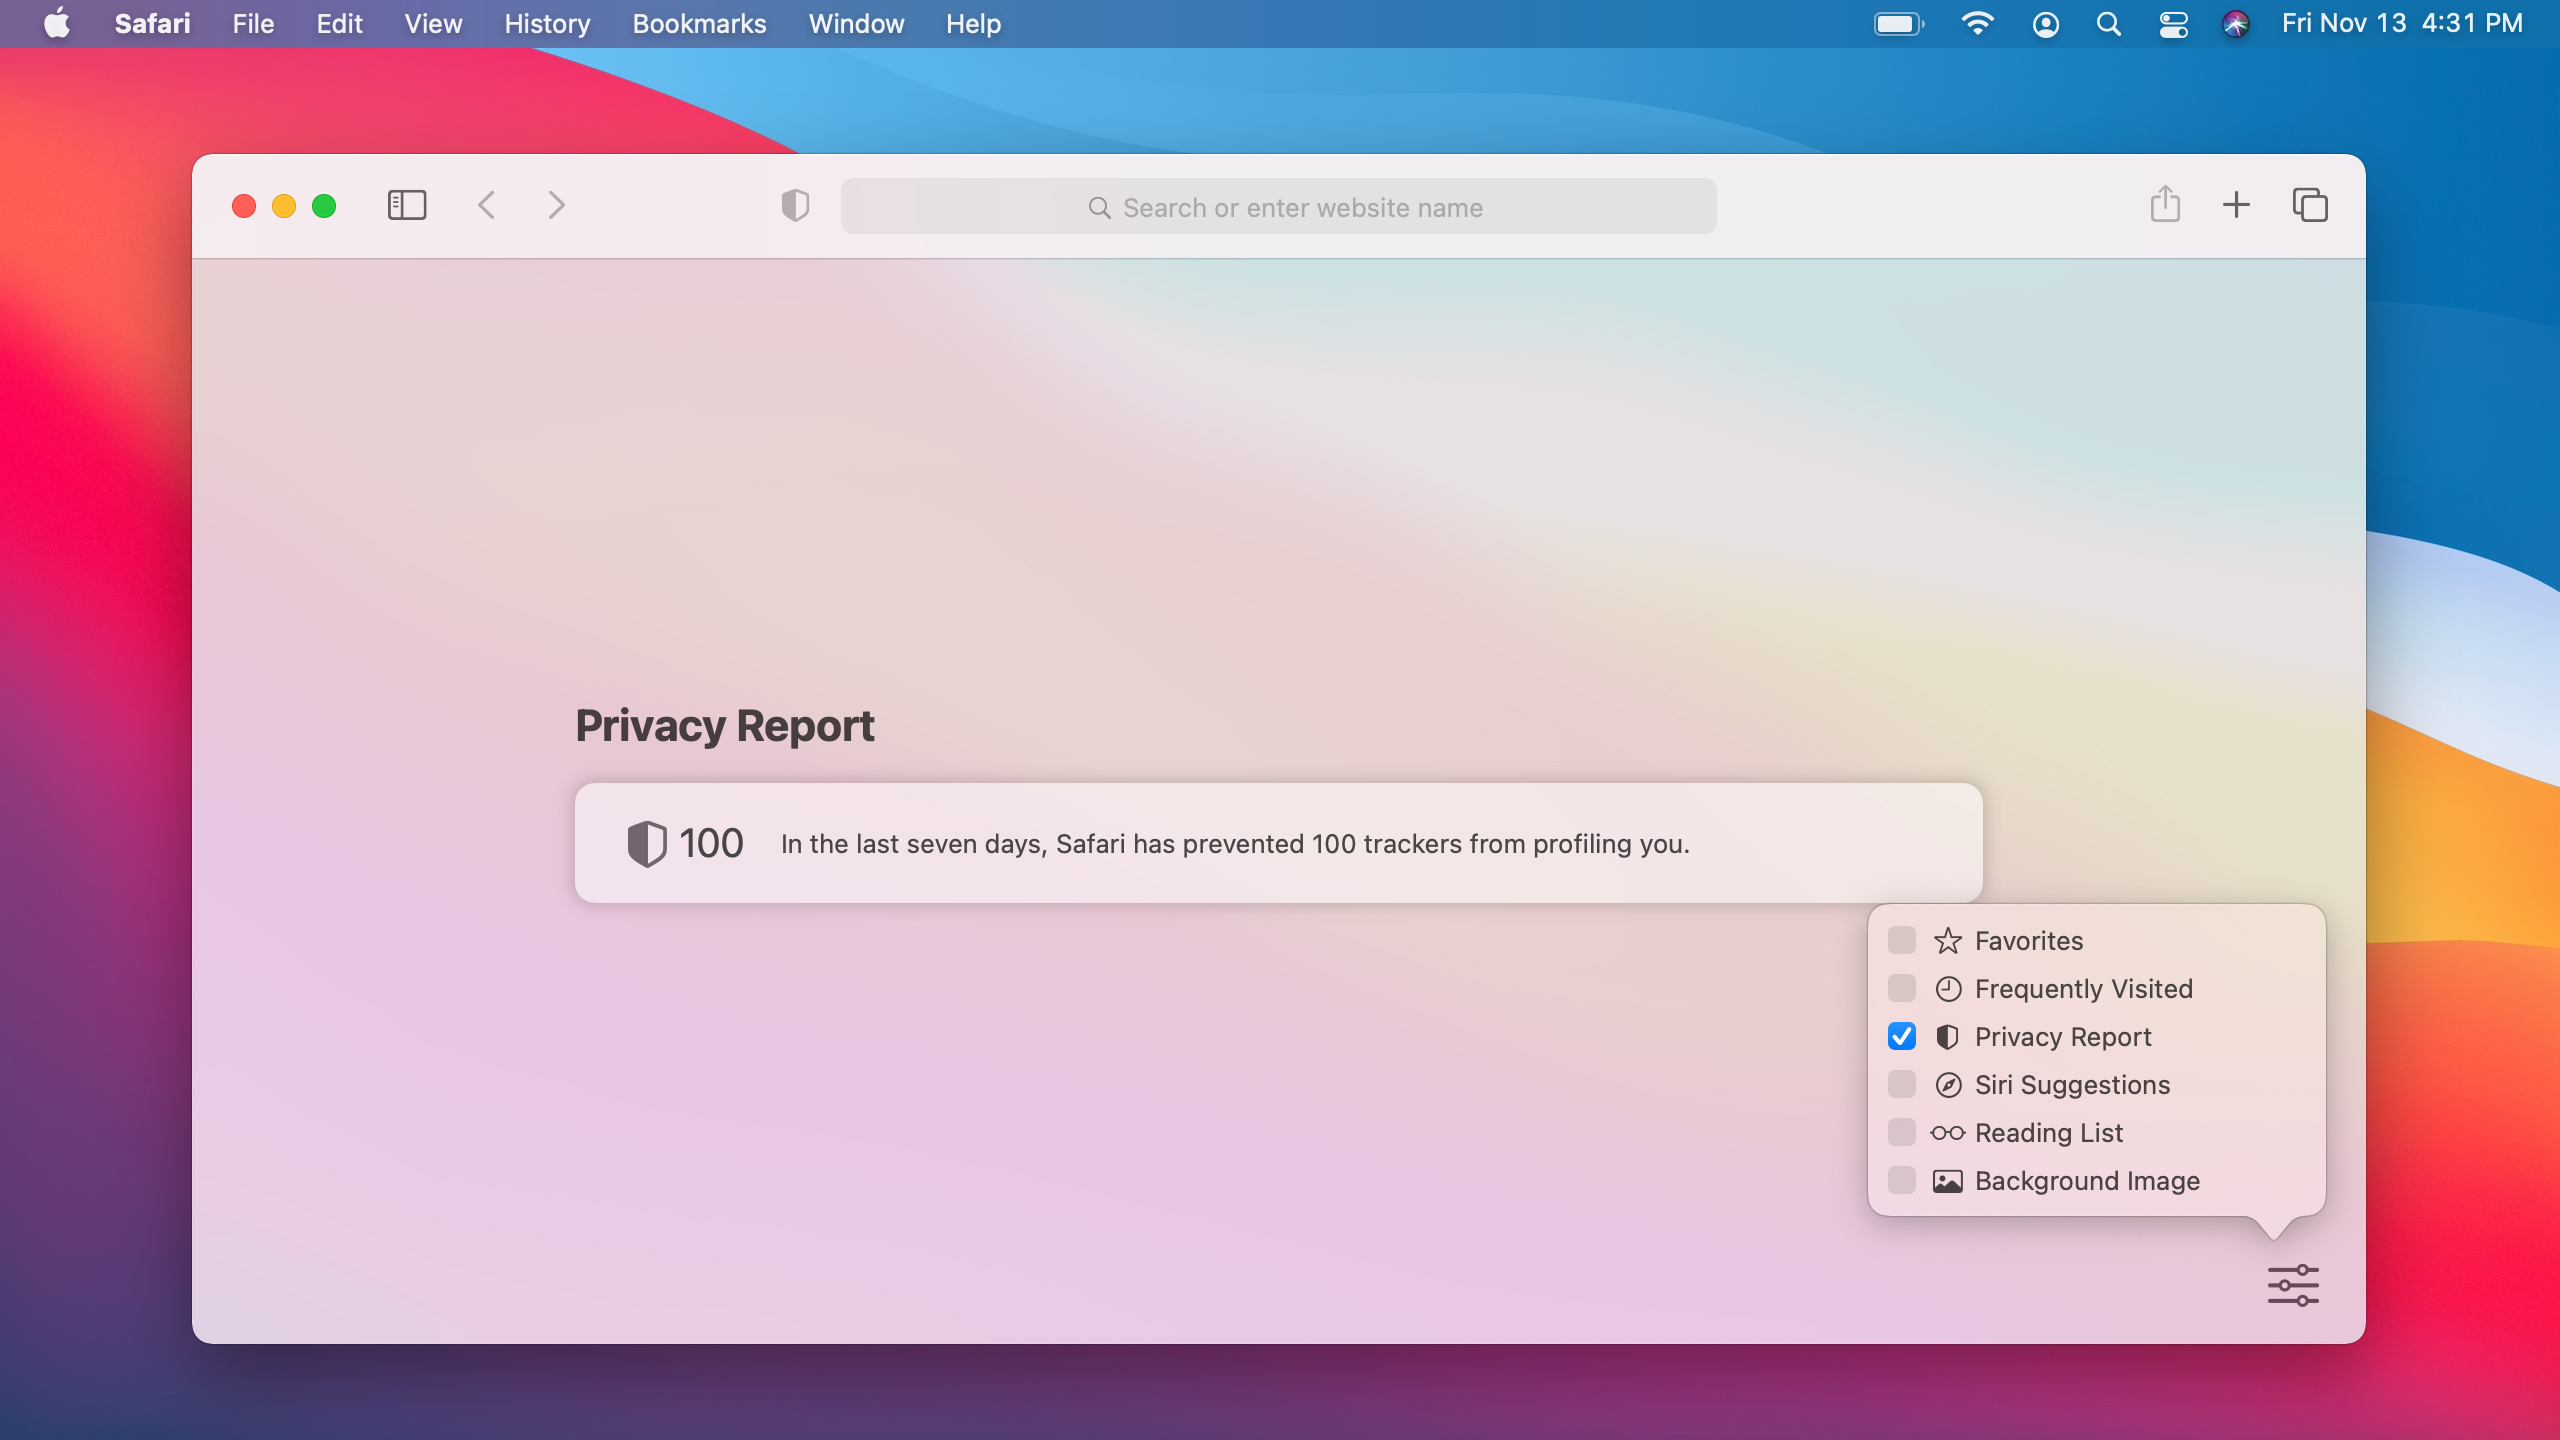Open Spotlight search icon
Viewport: 2560px width, 1440px height.
tap(2109, 24)
